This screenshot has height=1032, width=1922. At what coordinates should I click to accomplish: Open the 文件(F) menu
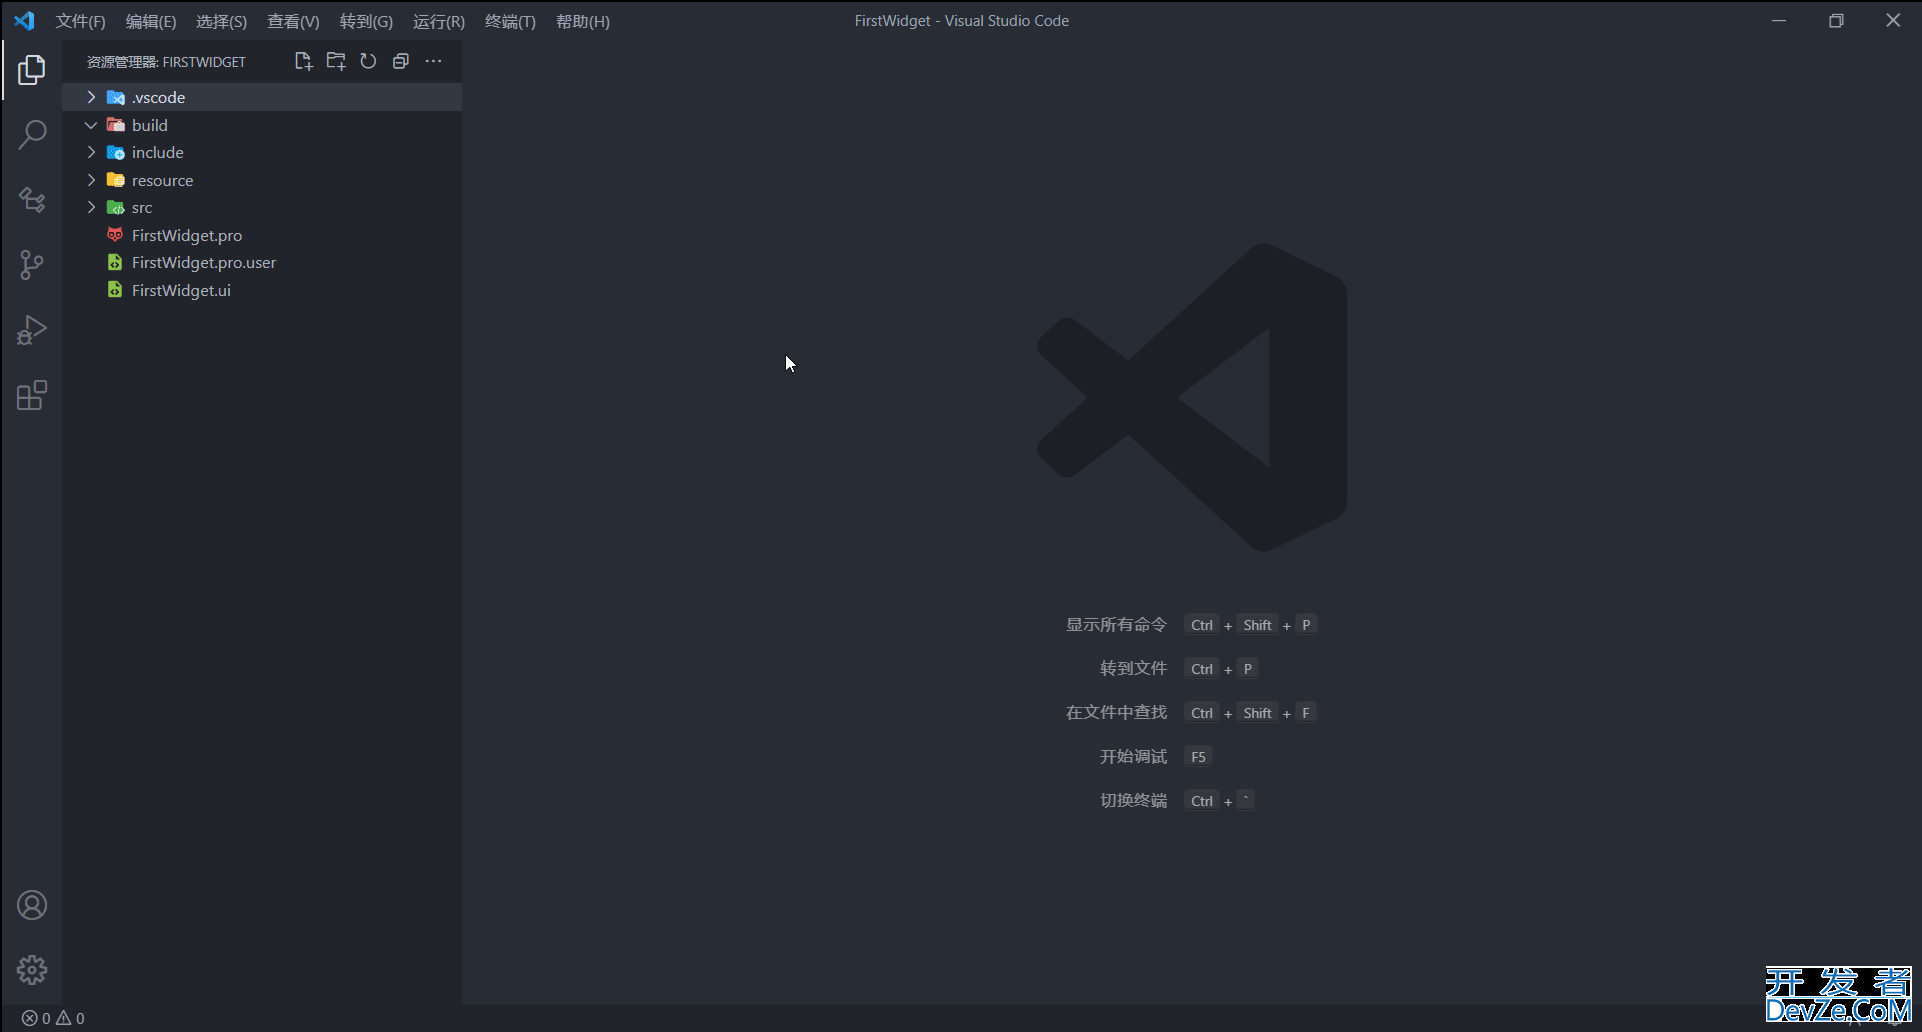tap(80, 21)
